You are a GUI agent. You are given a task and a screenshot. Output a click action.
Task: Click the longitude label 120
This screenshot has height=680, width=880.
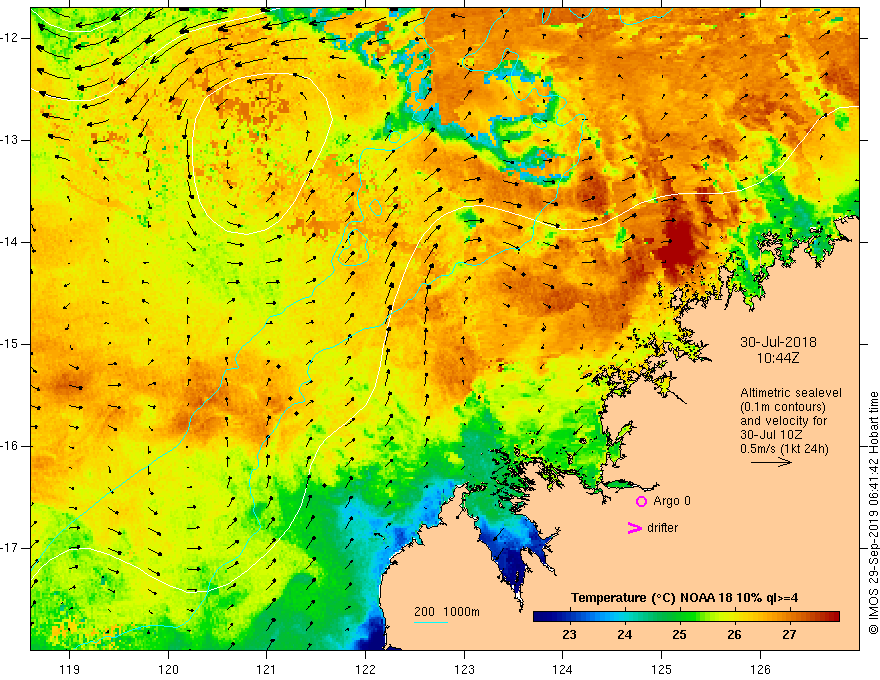(x=168, y=669)
